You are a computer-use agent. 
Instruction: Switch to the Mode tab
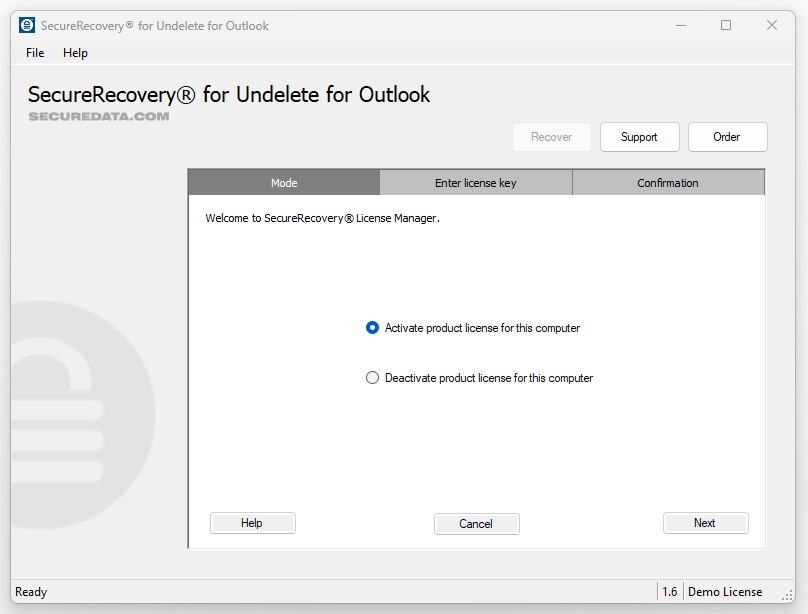[x=284, y=183]
